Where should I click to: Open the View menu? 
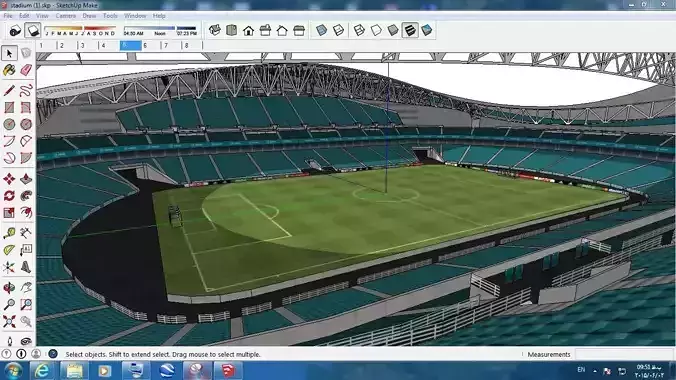pos(42,16)
